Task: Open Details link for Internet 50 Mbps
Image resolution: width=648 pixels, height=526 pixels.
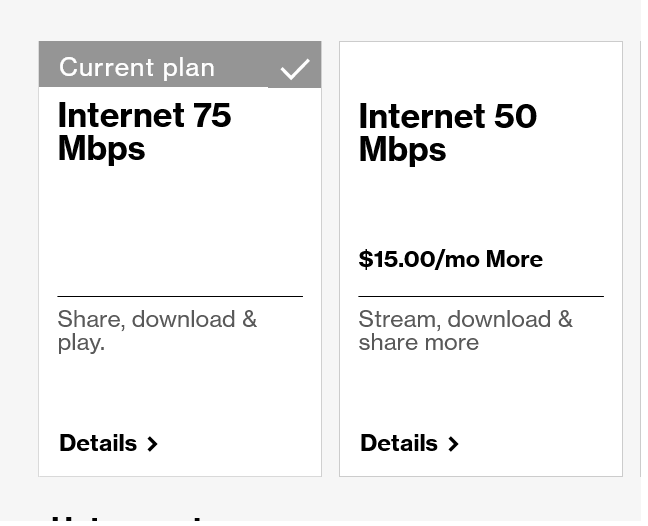Action: pyautogui.click(x=399, y=443)
